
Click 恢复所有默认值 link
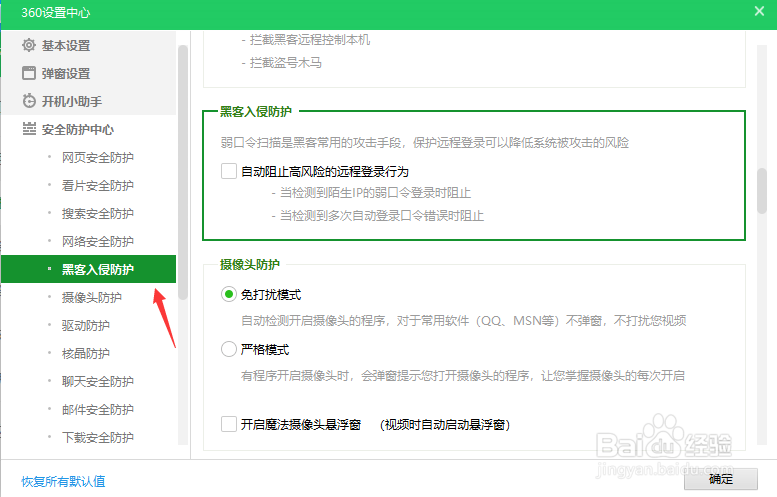coord(63,481)
